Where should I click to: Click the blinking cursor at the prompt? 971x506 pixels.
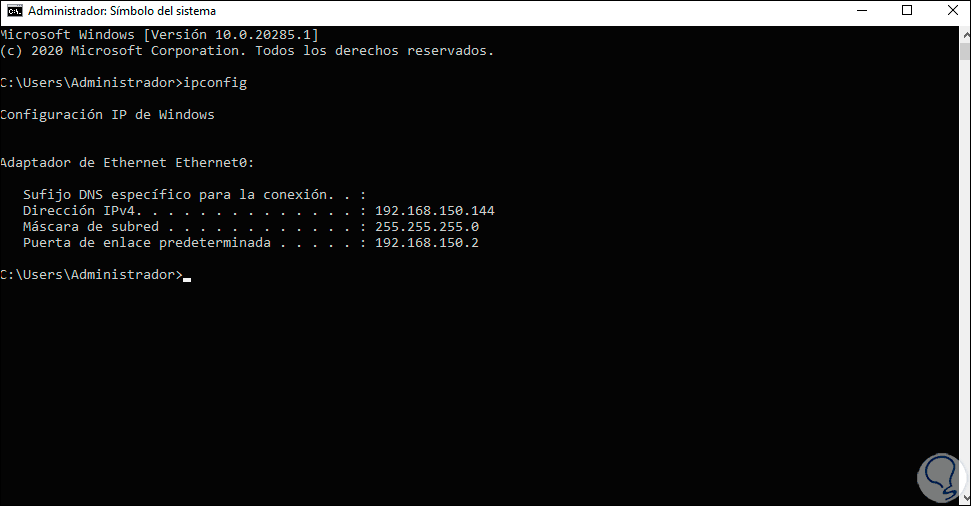coord(187,279)
